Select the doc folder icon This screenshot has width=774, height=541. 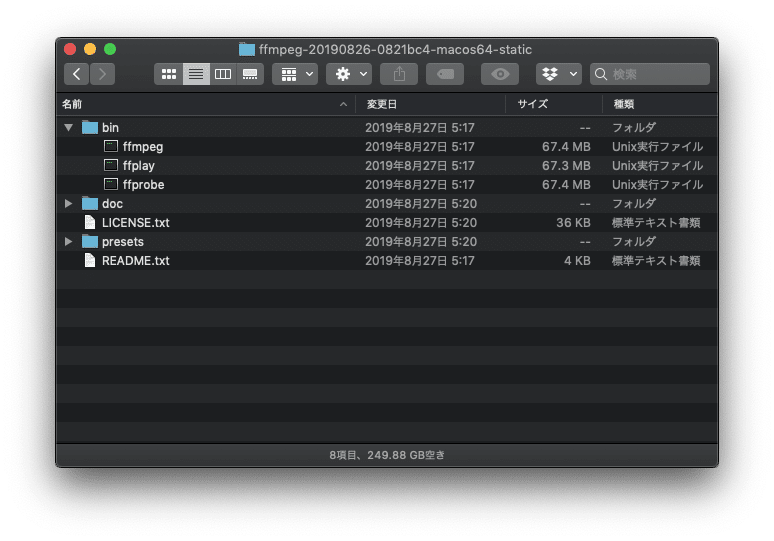click(90, 203)
